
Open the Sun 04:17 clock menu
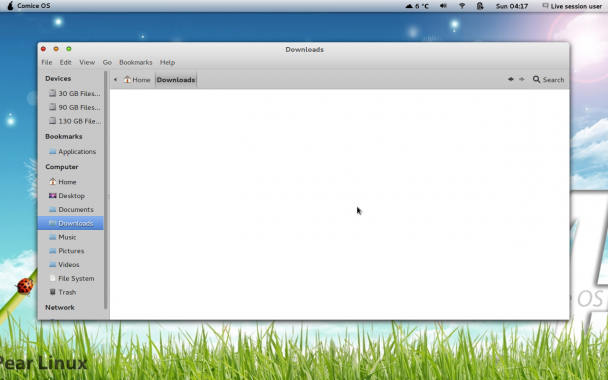tap(512, 6)
